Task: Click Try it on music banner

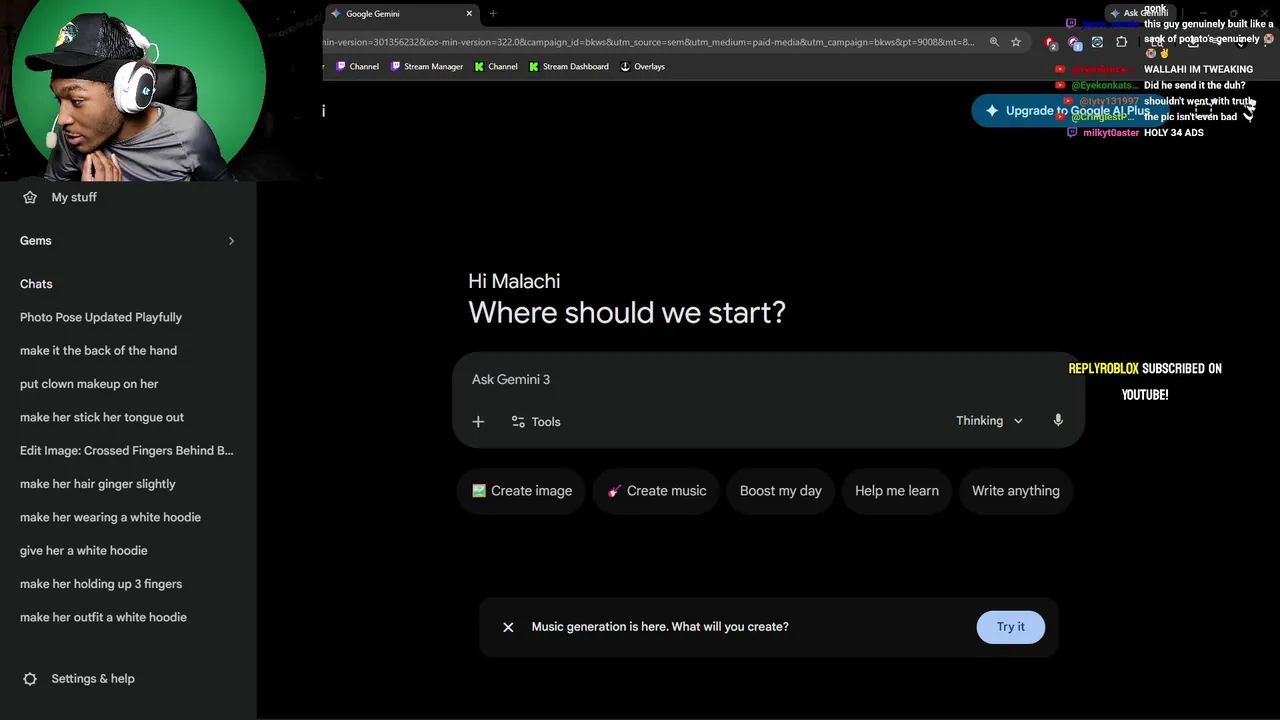Action: tap(1010, 627)
